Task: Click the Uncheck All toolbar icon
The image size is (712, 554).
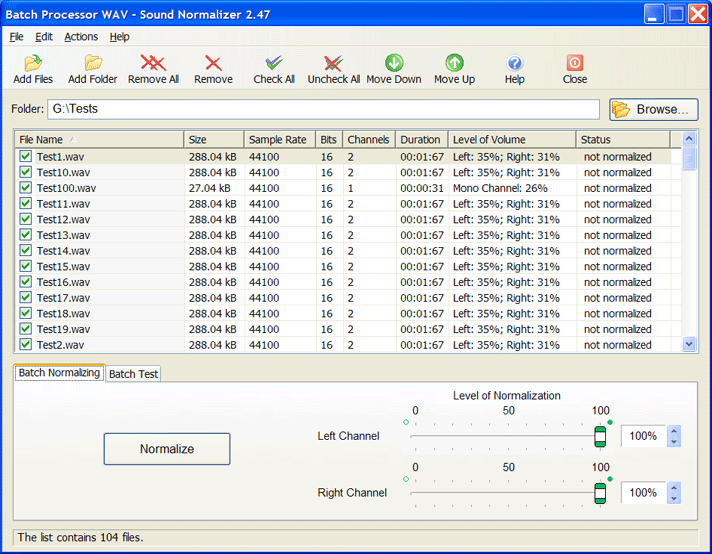Action: pos(333,63)
